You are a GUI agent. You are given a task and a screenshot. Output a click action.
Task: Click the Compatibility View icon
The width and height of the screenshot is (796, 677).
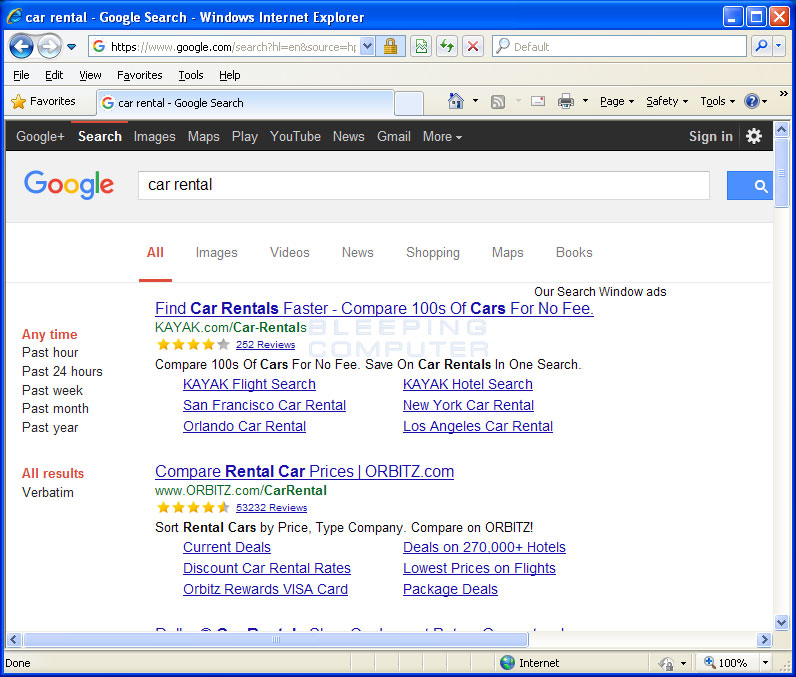[x=421, y=47]
